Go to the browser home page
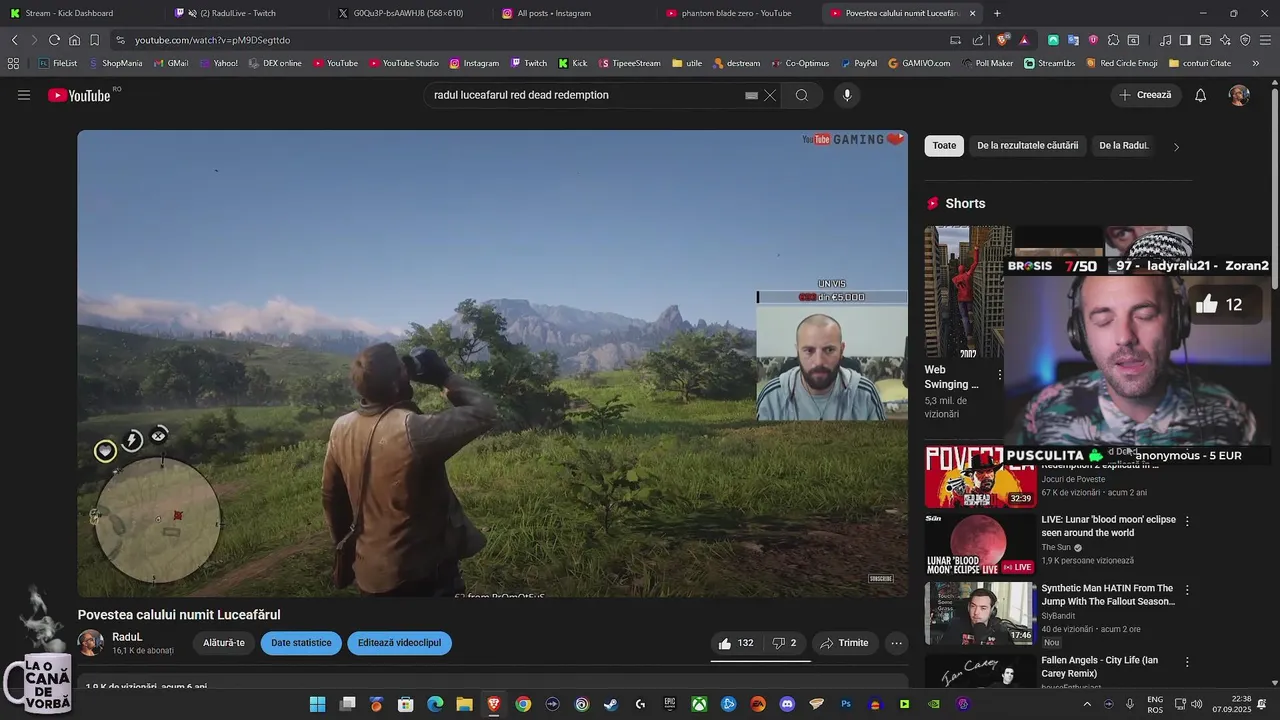The image size is (1280, 720). 74,40
